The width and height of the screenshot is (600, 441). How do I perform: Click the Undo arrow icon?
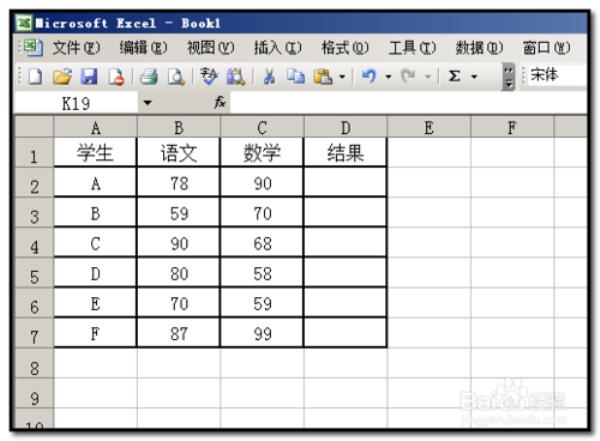[x=369, y=76]
